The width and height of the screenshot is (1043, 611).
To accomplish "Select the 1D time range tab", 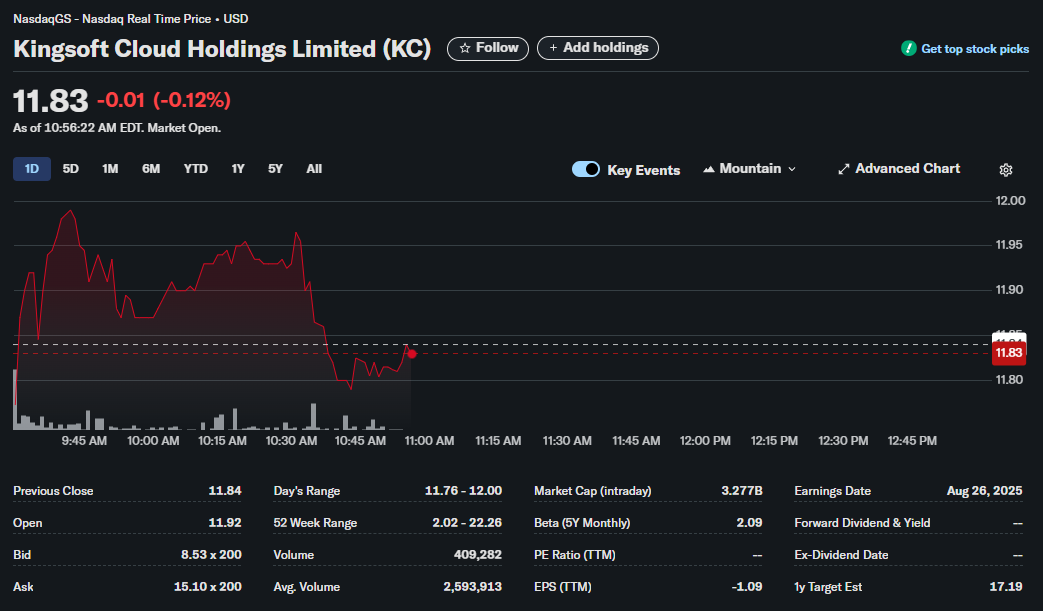I will (x=32, y=169).
